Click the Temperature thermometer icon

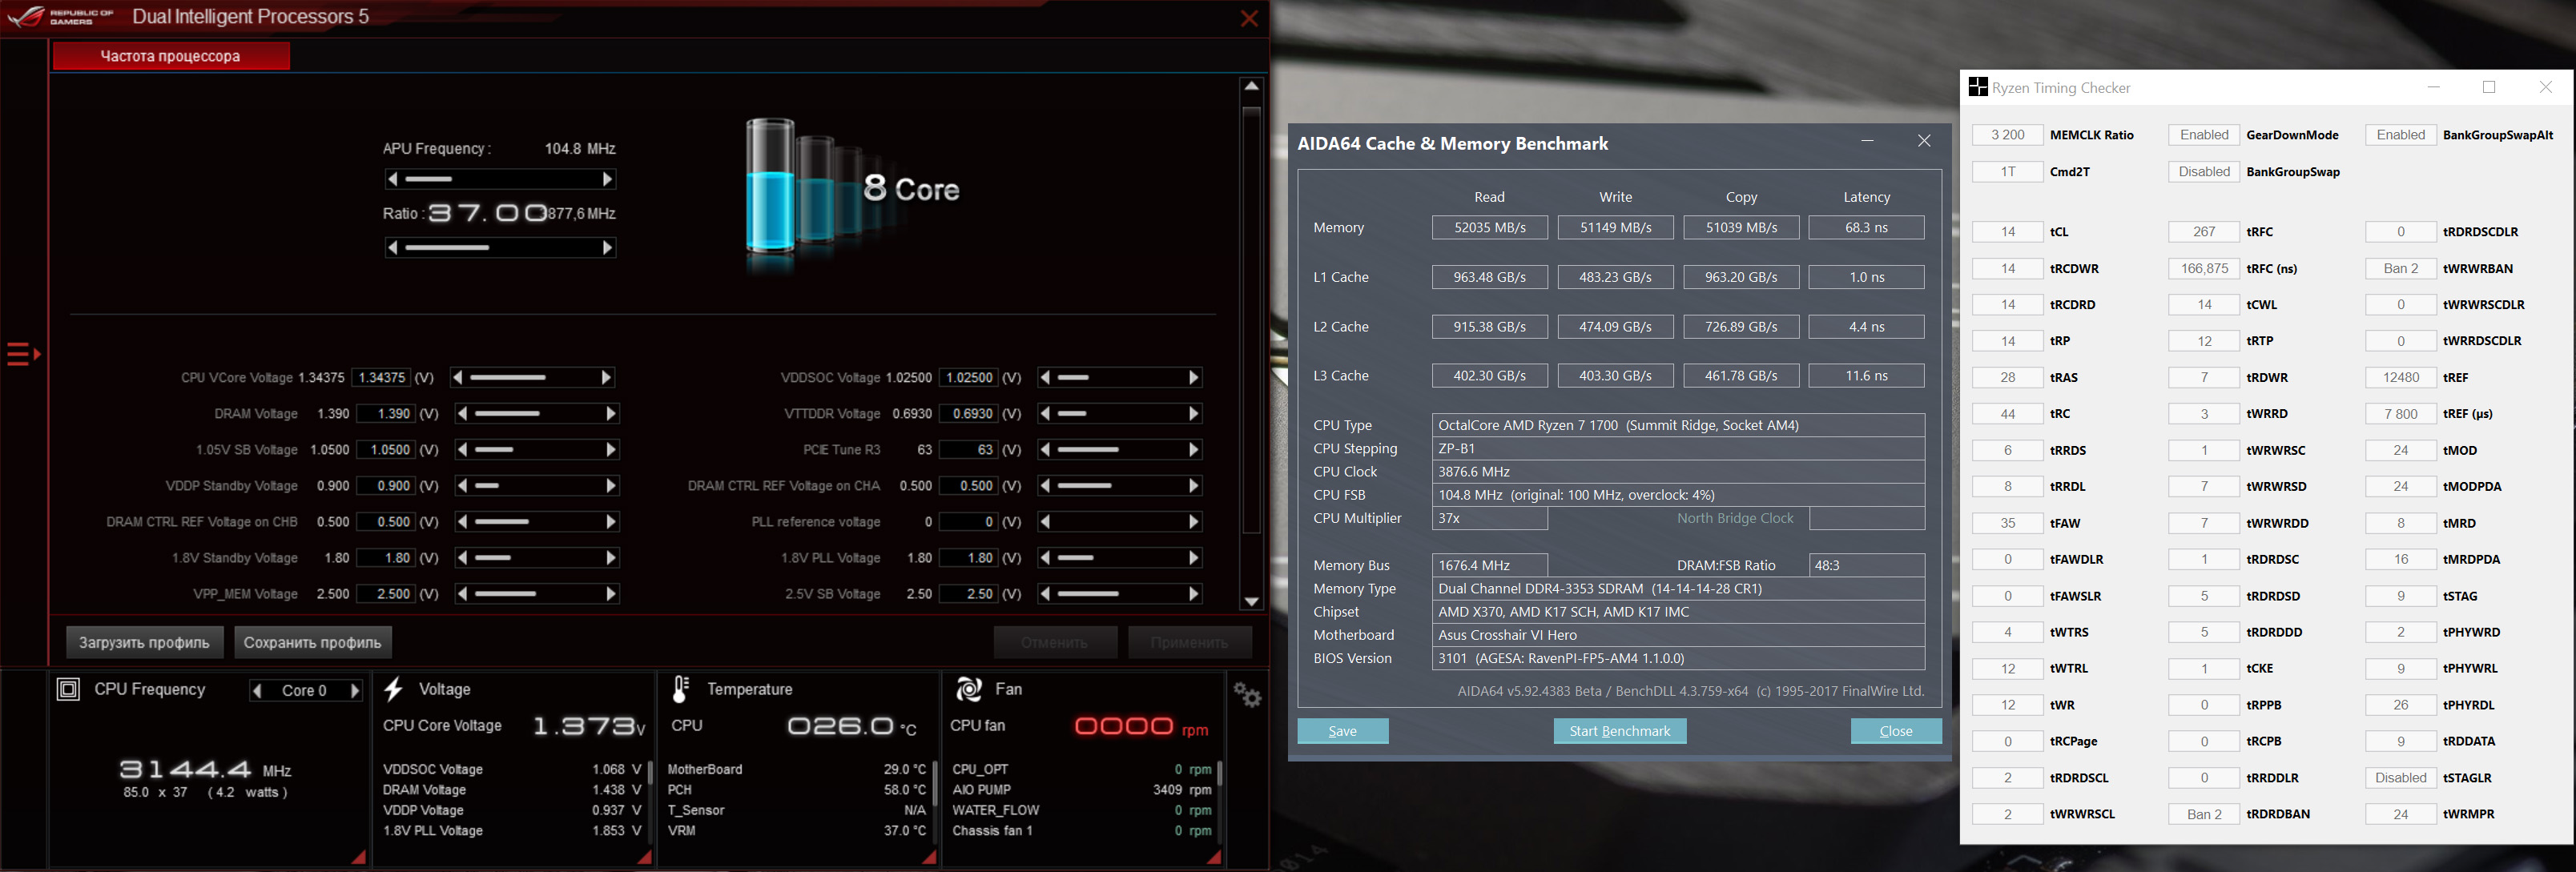[681, 689]
